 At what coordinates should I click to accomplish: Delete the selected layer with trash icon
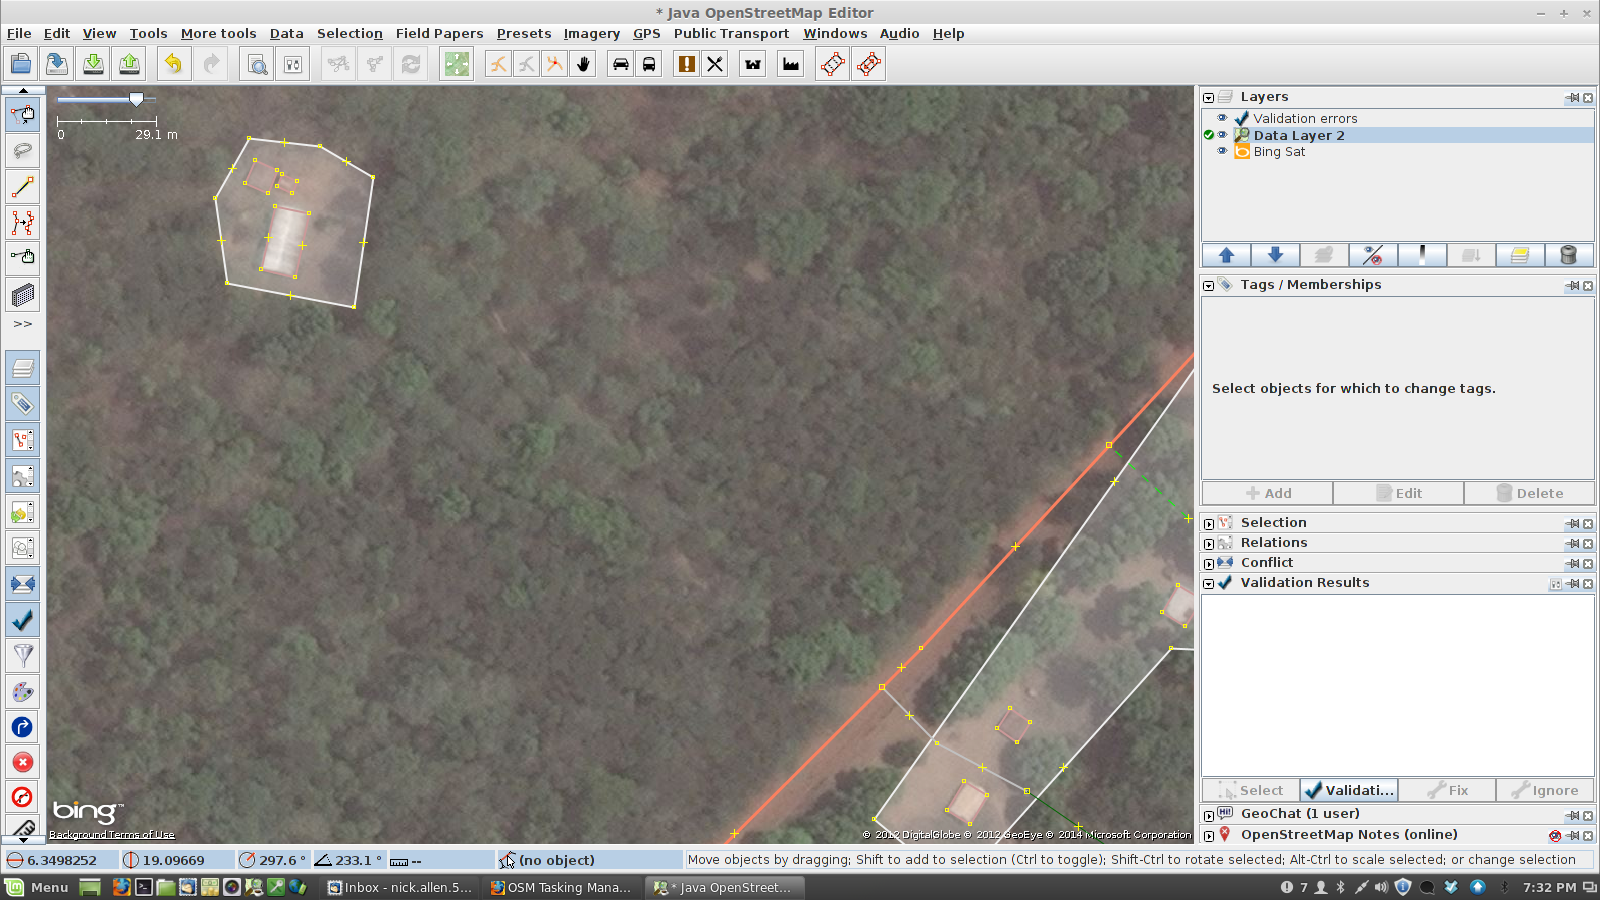click(x=1568, y=255)
